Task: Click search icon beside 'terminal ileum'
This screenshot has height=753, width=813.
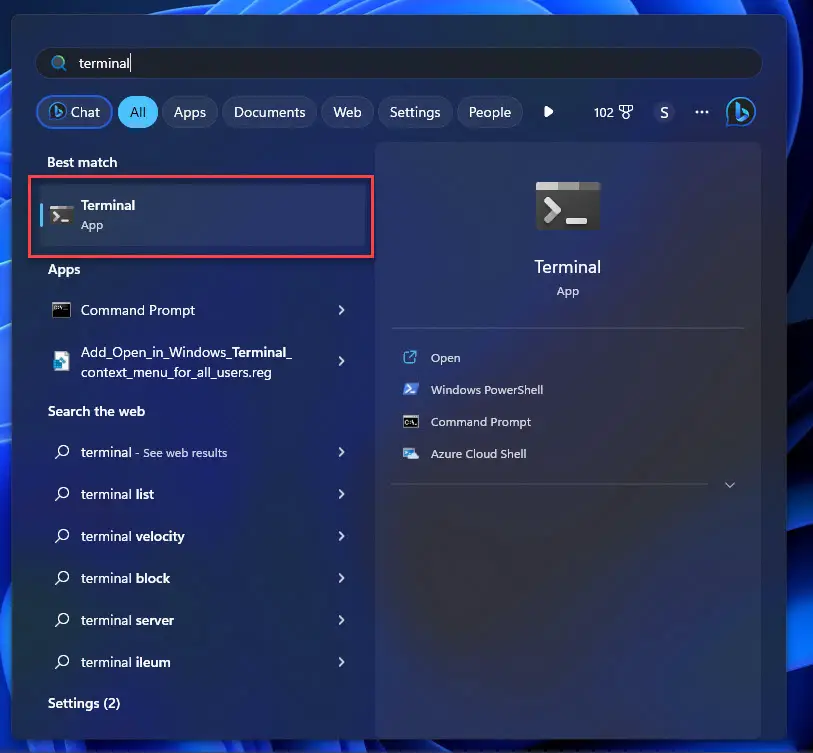Action: (62, 661)
